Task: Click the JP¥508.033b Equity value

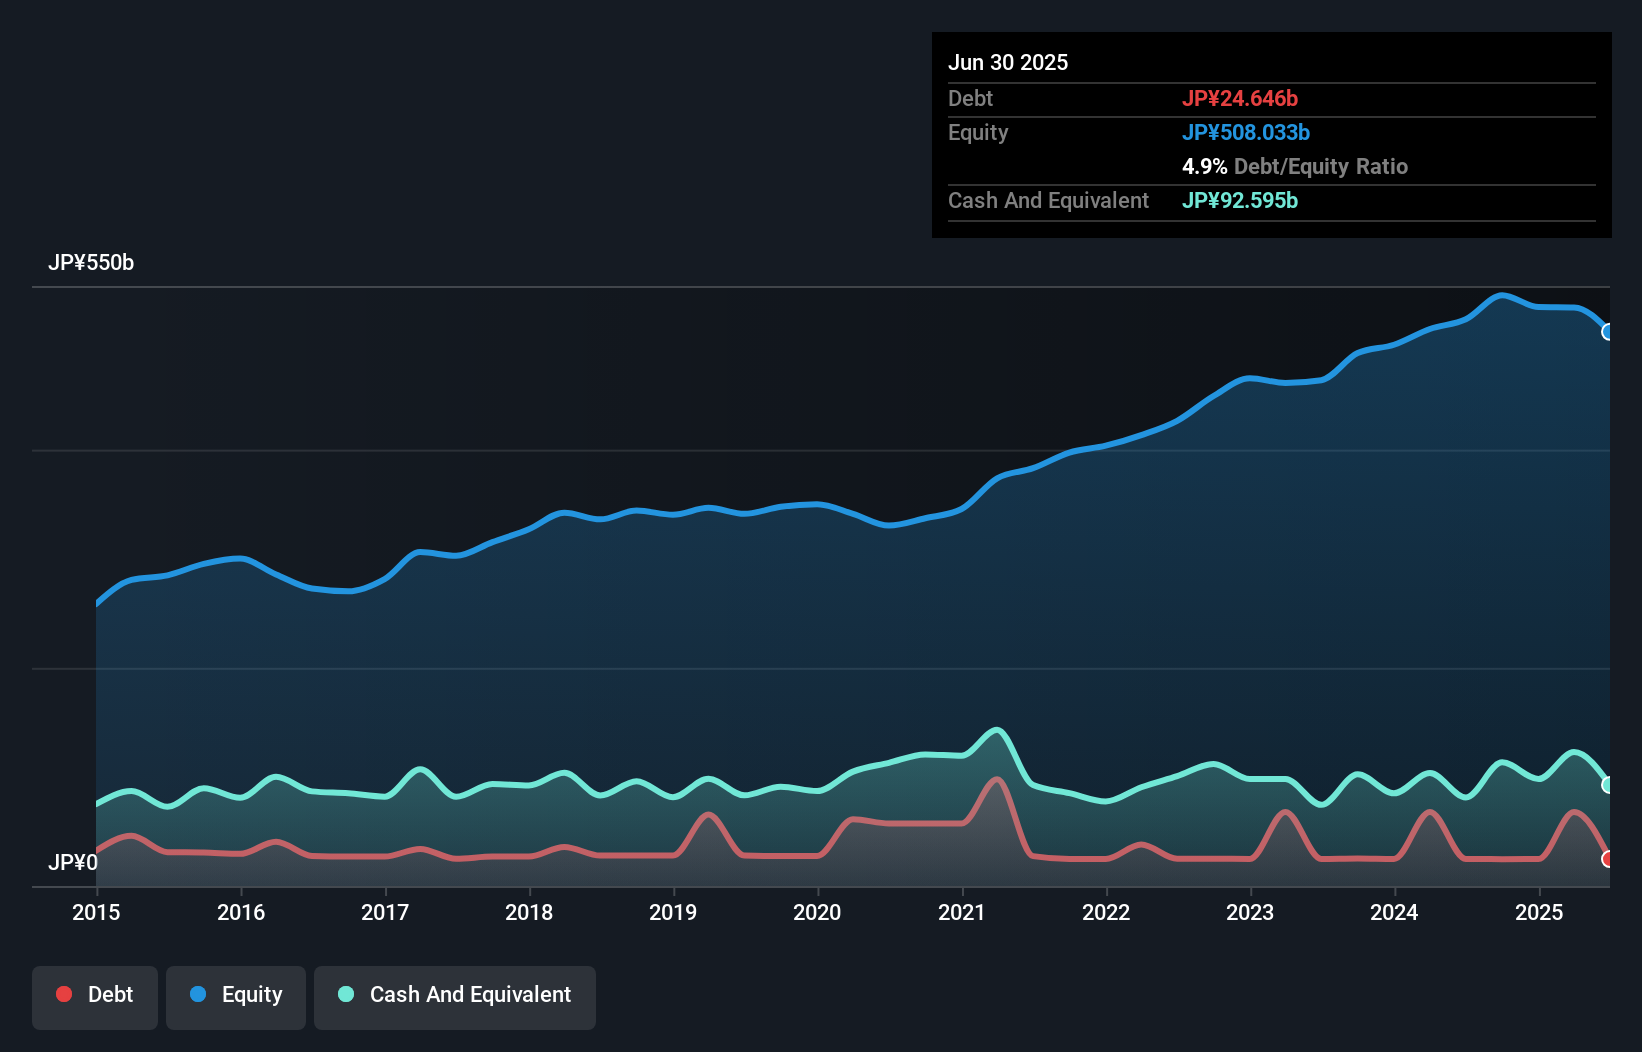Action: pos(1247,132)
